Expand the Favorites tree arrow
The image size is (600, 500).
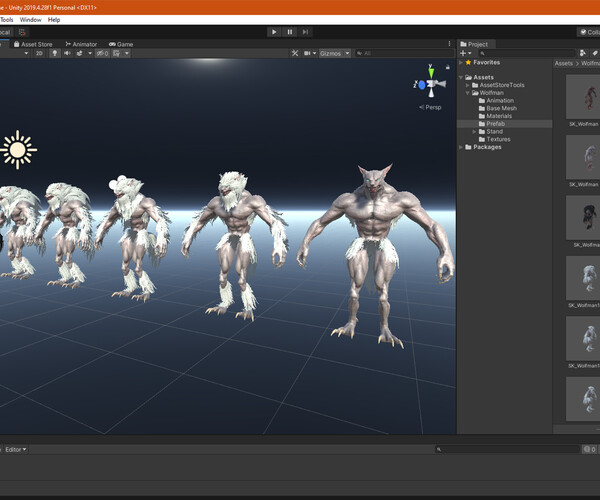[x=461, y=62]
